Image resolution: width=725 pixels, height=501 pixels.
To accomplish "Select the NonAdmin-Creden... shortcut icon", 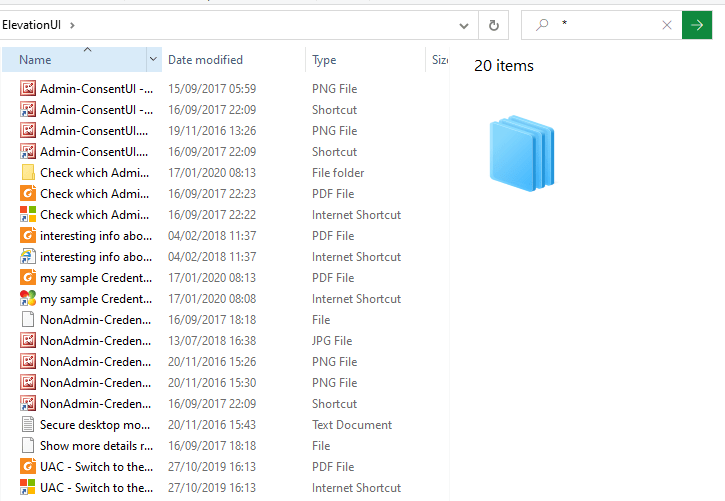I will (28, 403).
